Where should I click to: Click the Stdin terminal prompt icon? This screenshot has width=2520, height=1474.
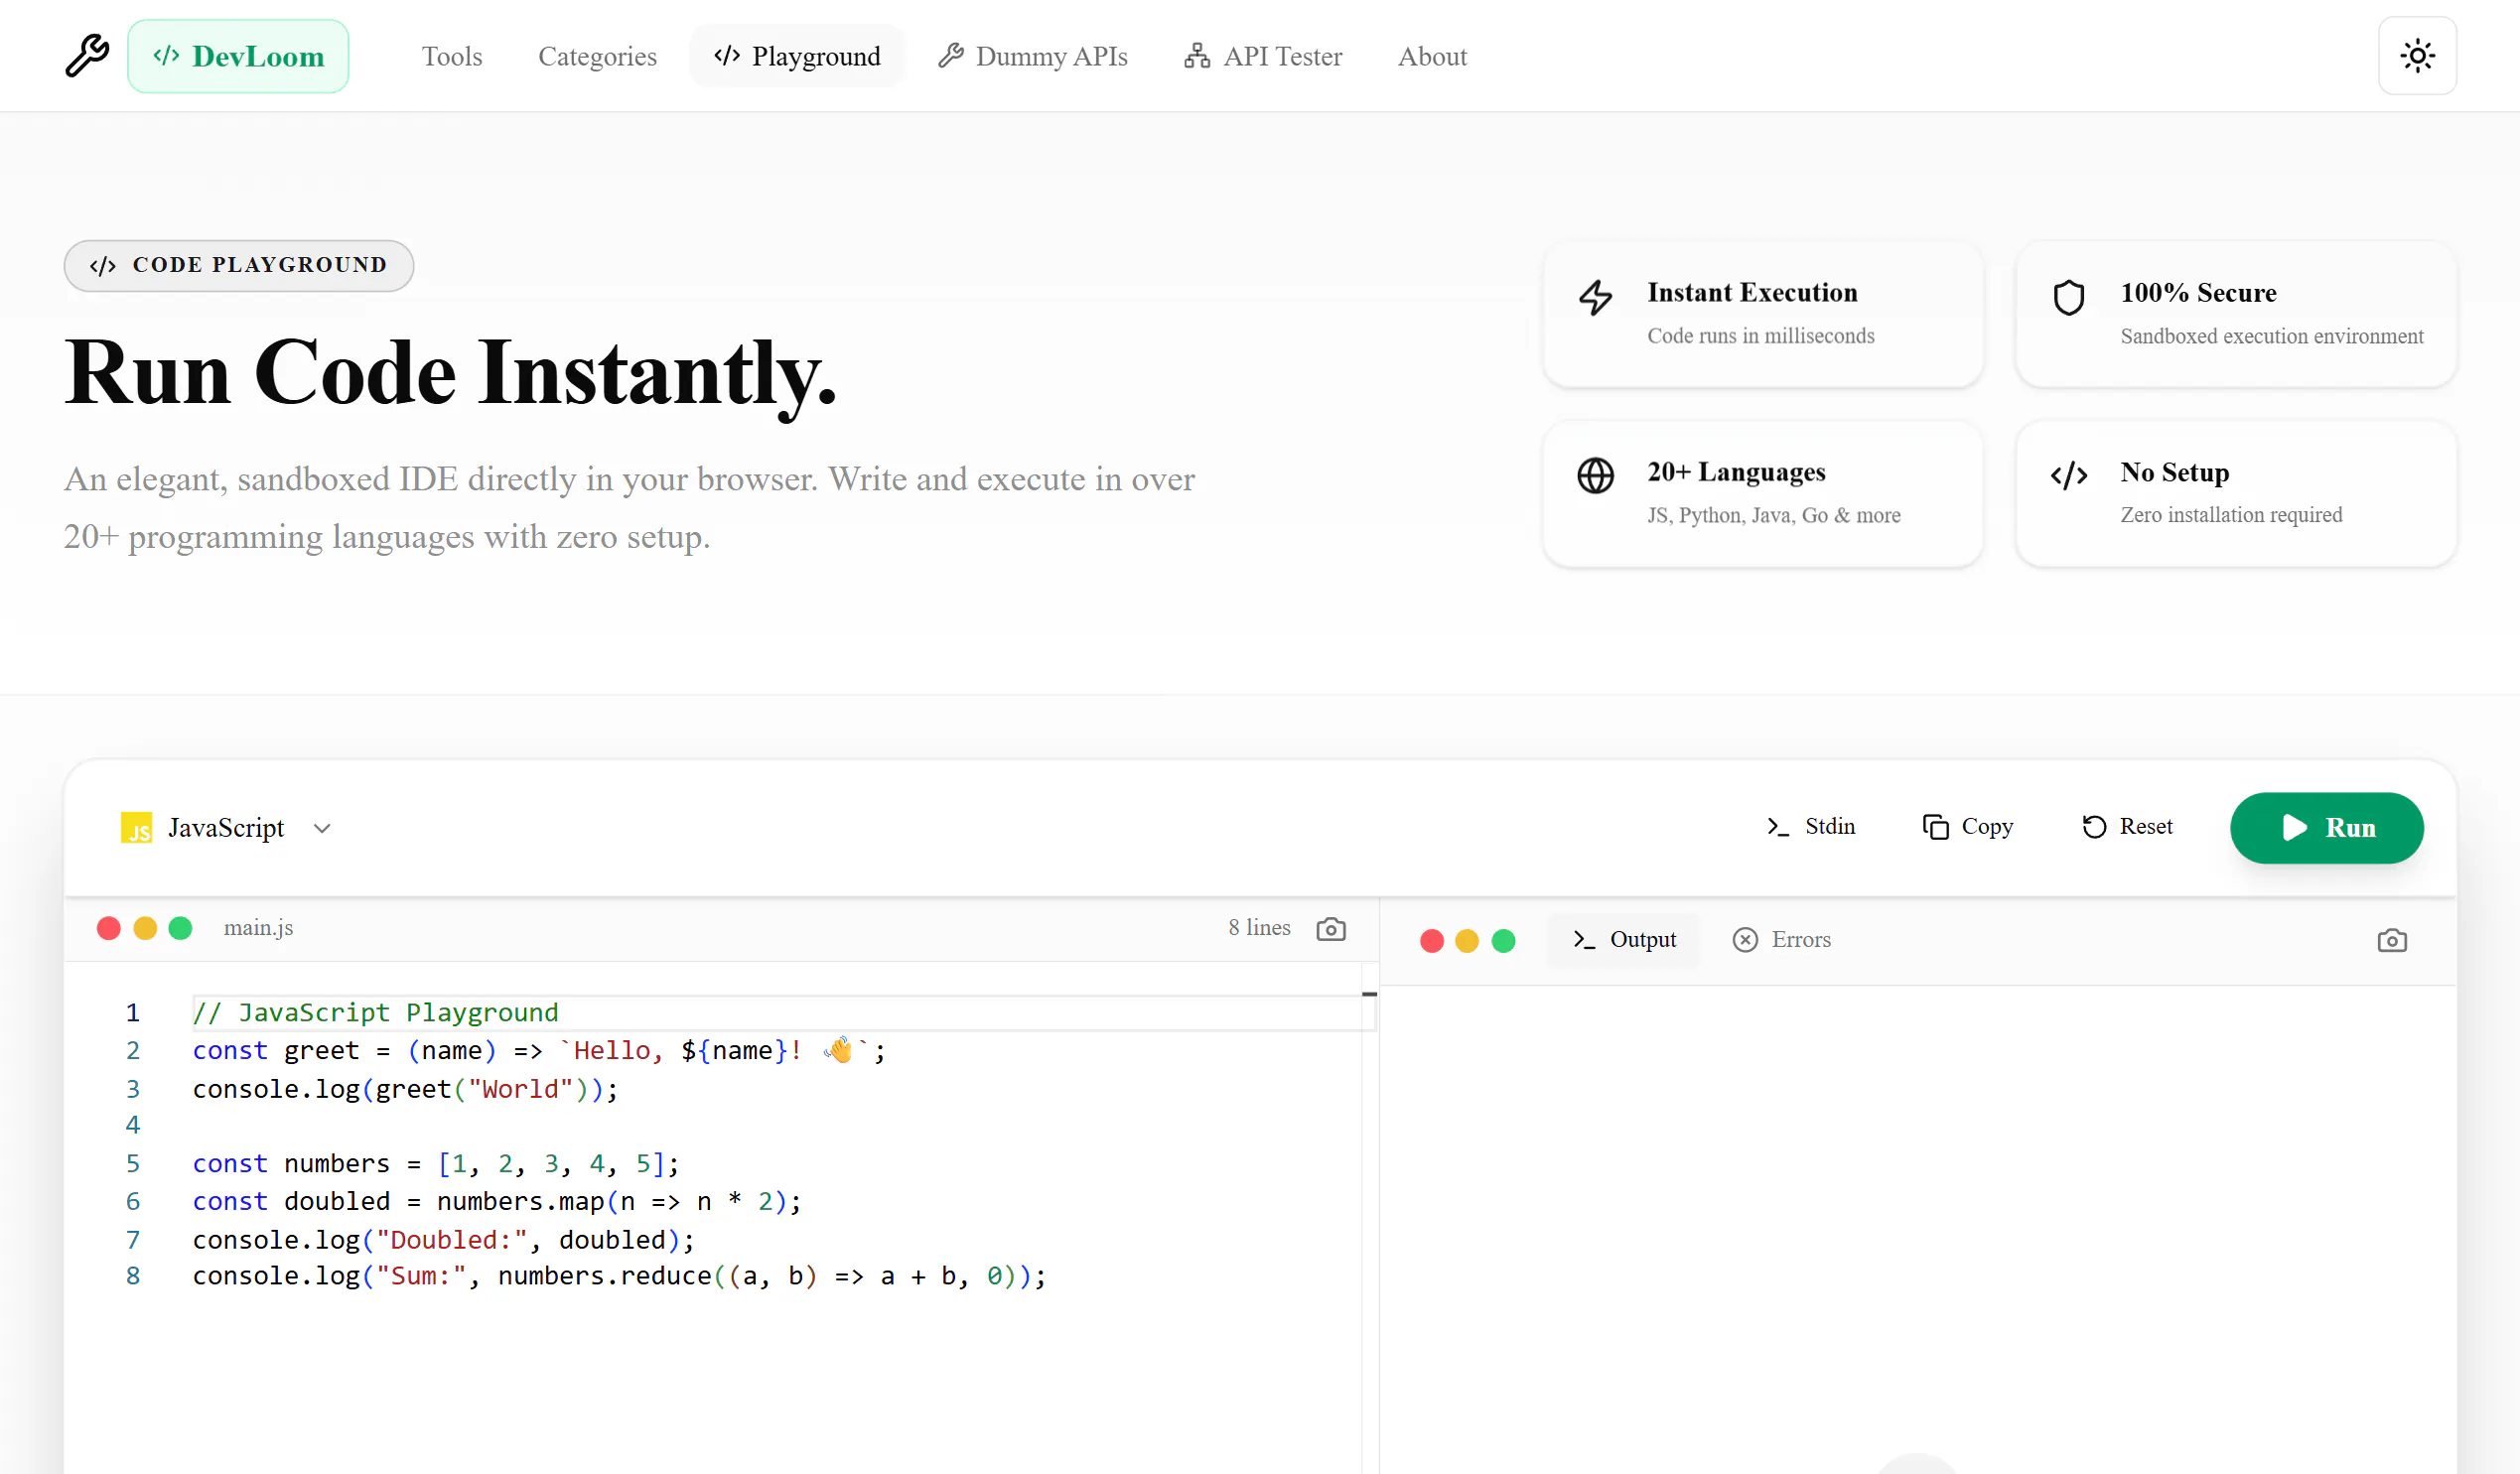pyautogui.click(x=1777, y=827)
